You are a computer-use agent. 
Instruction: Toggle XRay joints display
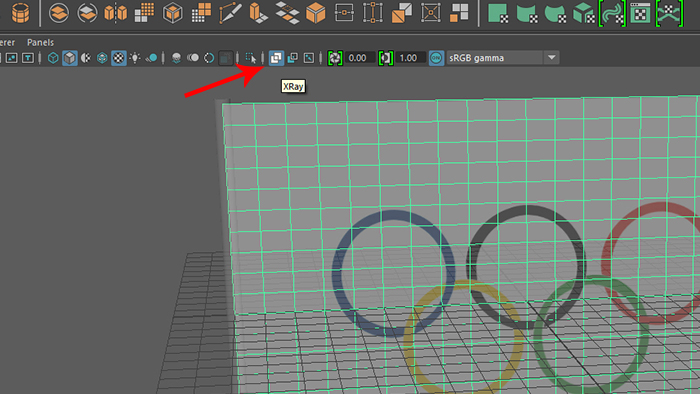pyautogui.click(x=309, y=58)
